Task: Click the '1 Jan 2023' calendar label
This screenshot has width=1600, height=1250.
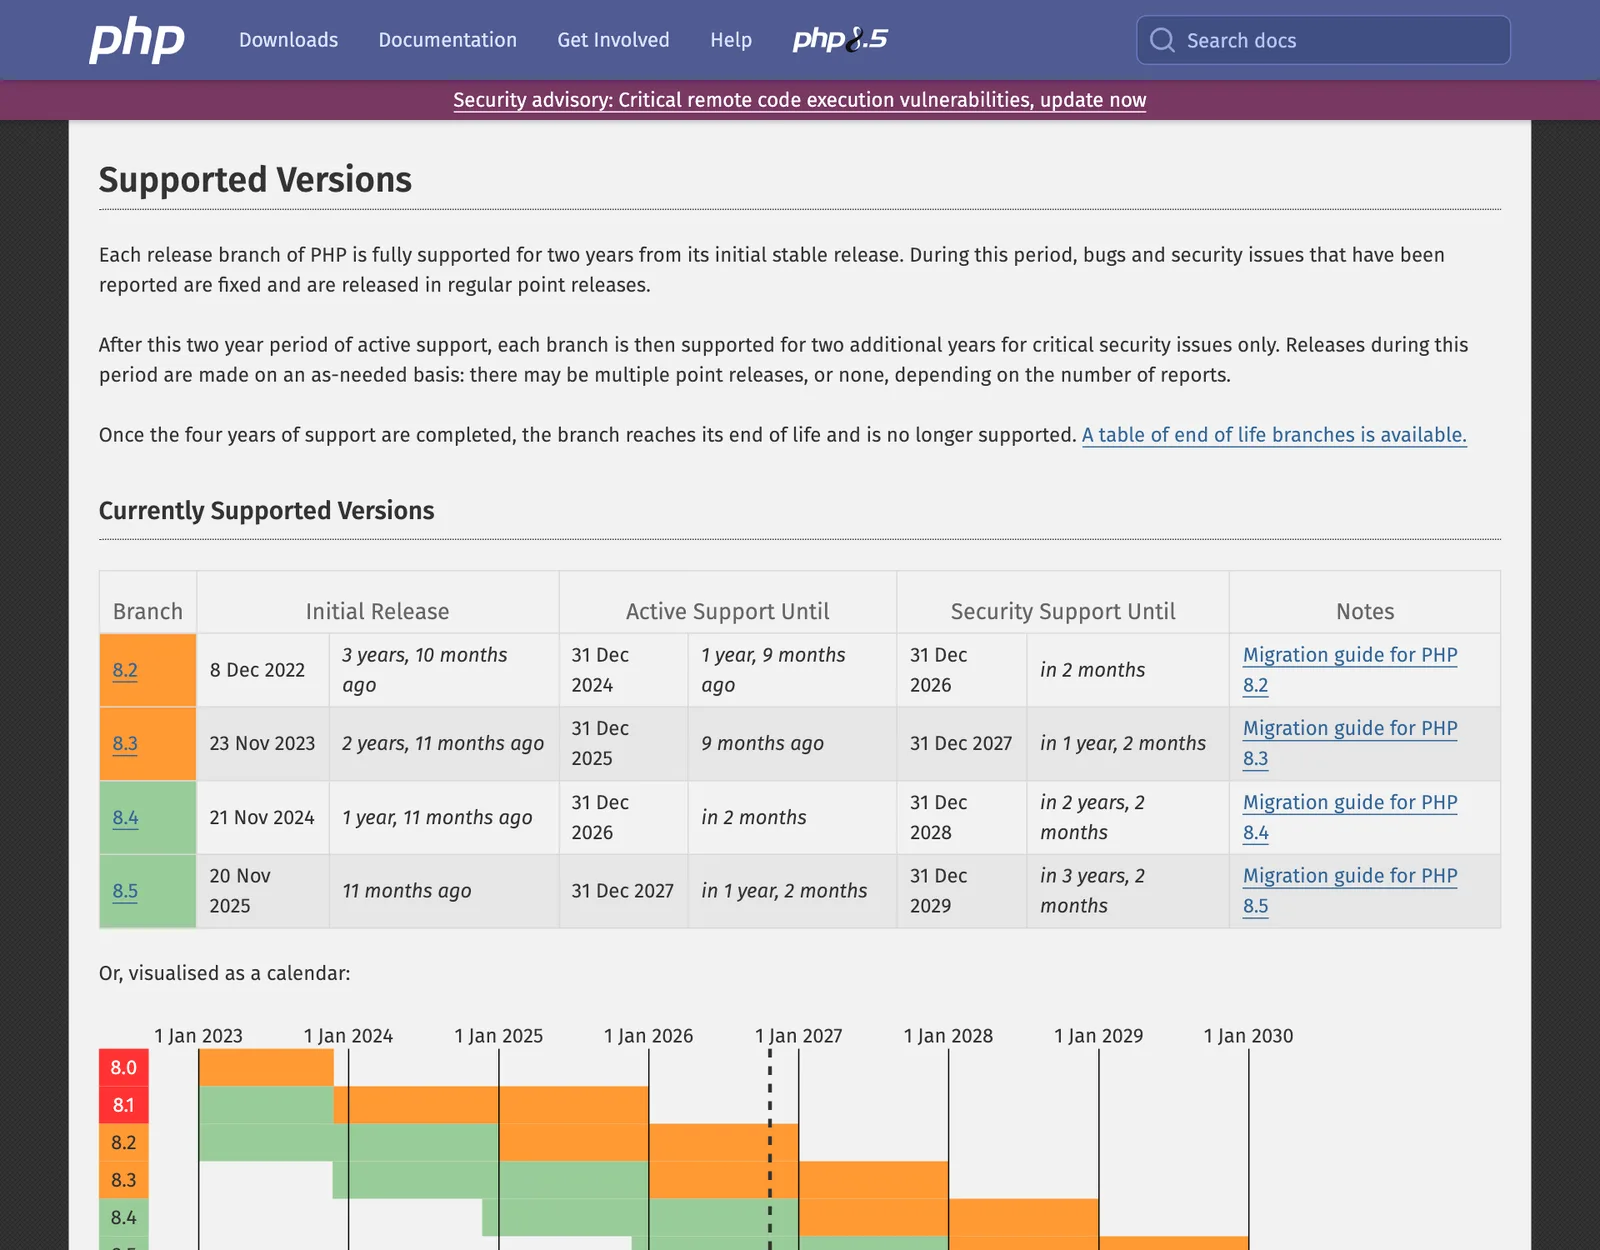Action: [x=198, y=1036]
